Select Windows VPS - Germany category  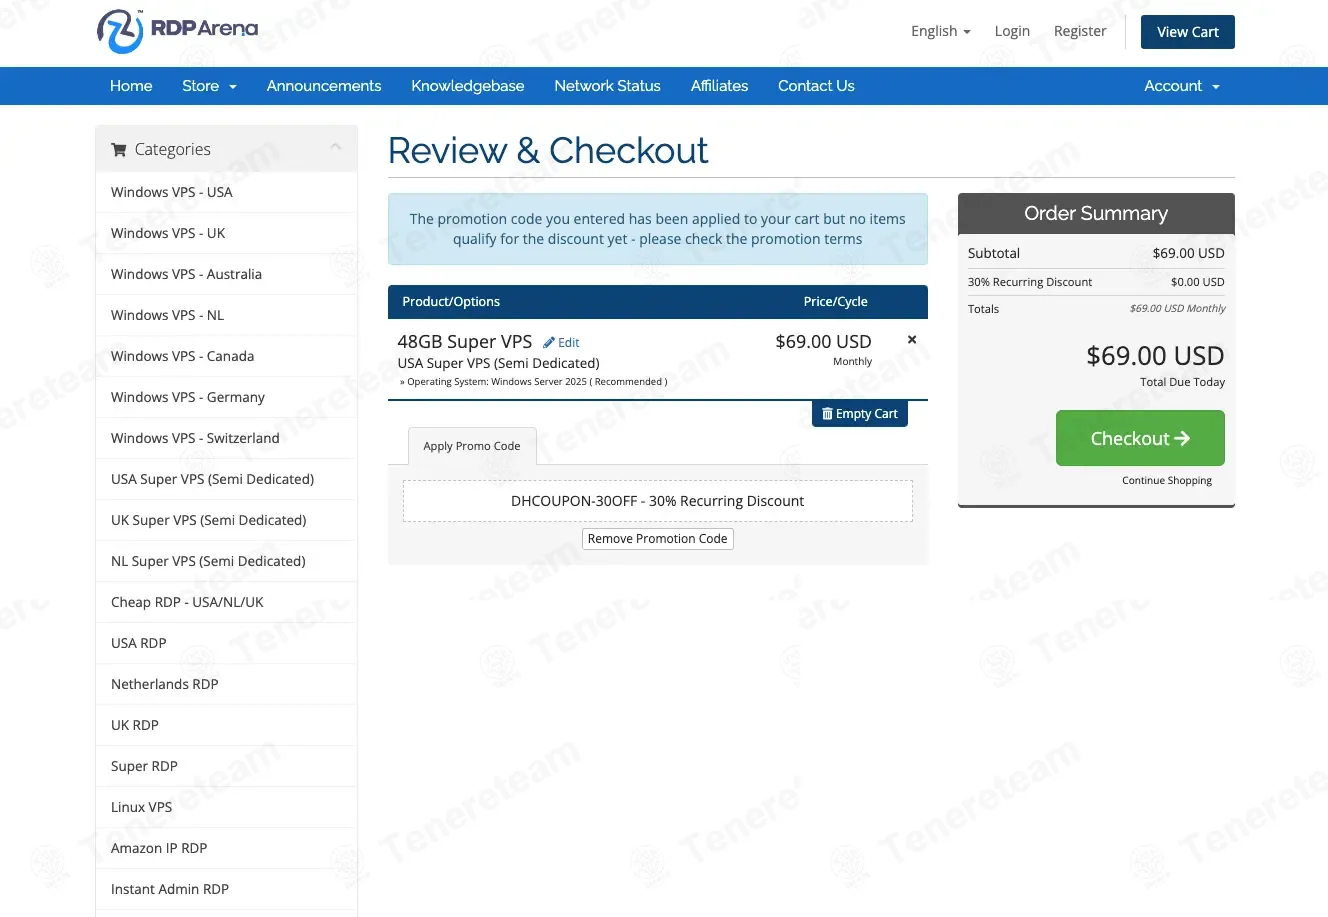[x=226, y=397]
